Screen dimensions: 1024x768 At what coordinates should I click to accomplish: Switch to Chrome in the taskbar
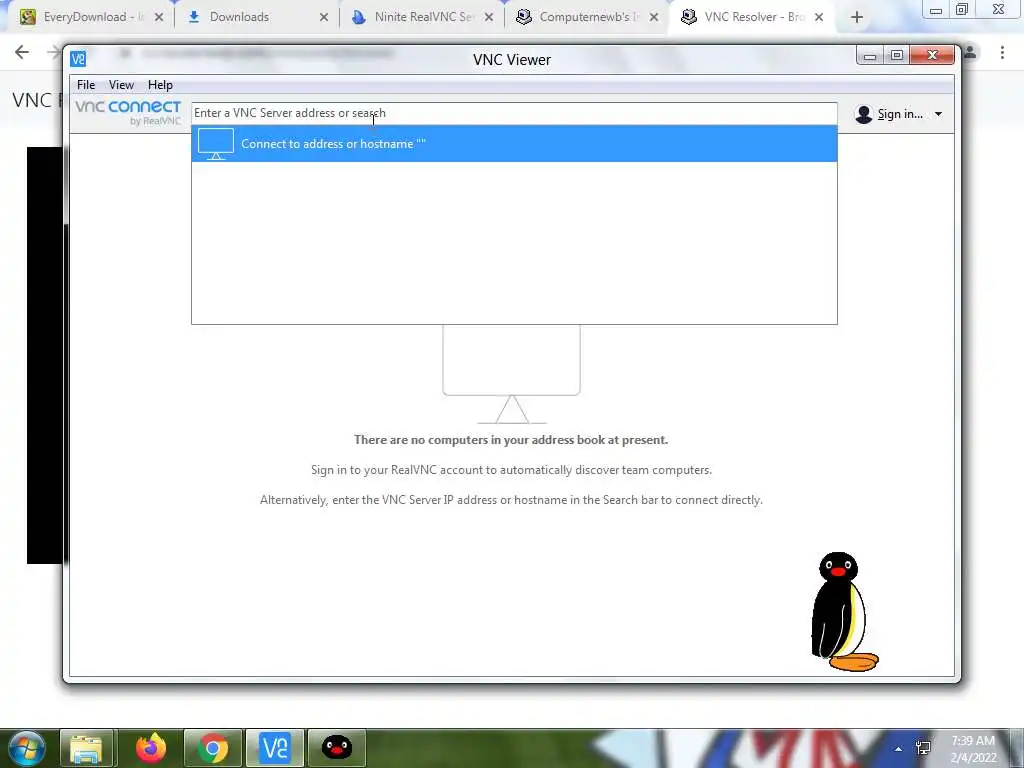click(x=213, y=748)
